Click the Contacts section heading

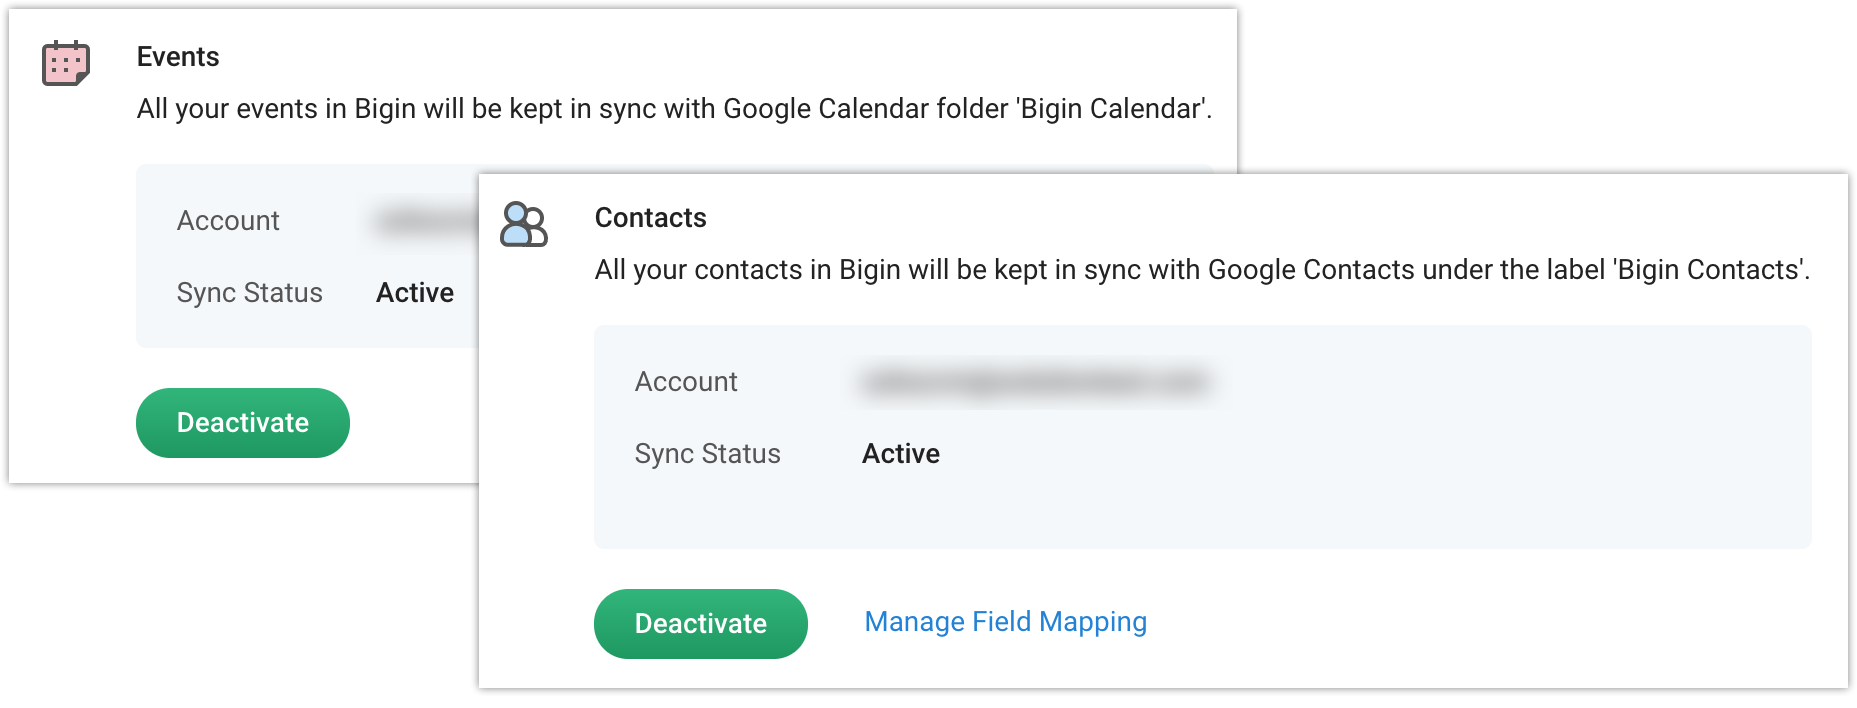pyautogui.click(x=650, y=218)
